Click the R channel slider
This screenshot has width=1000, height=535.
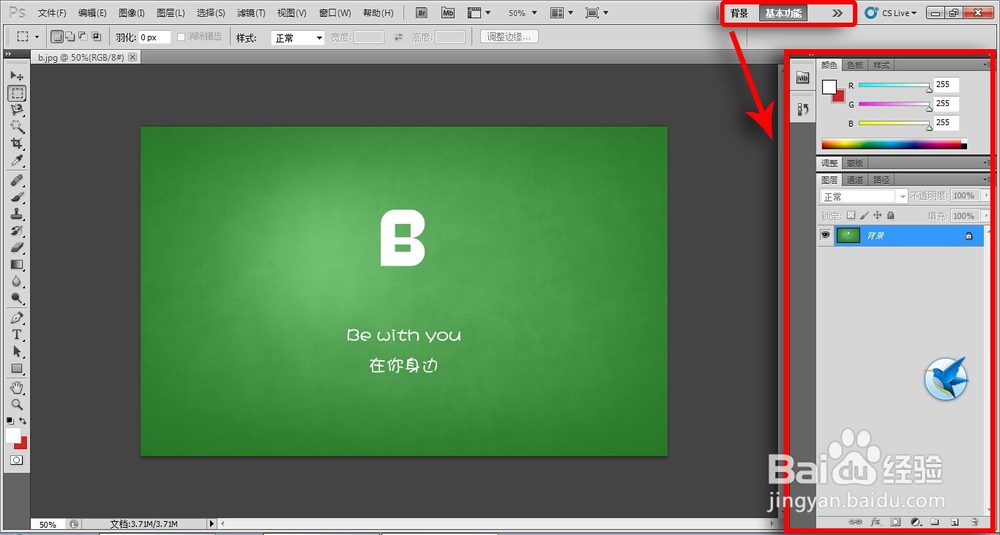point(894,85)
